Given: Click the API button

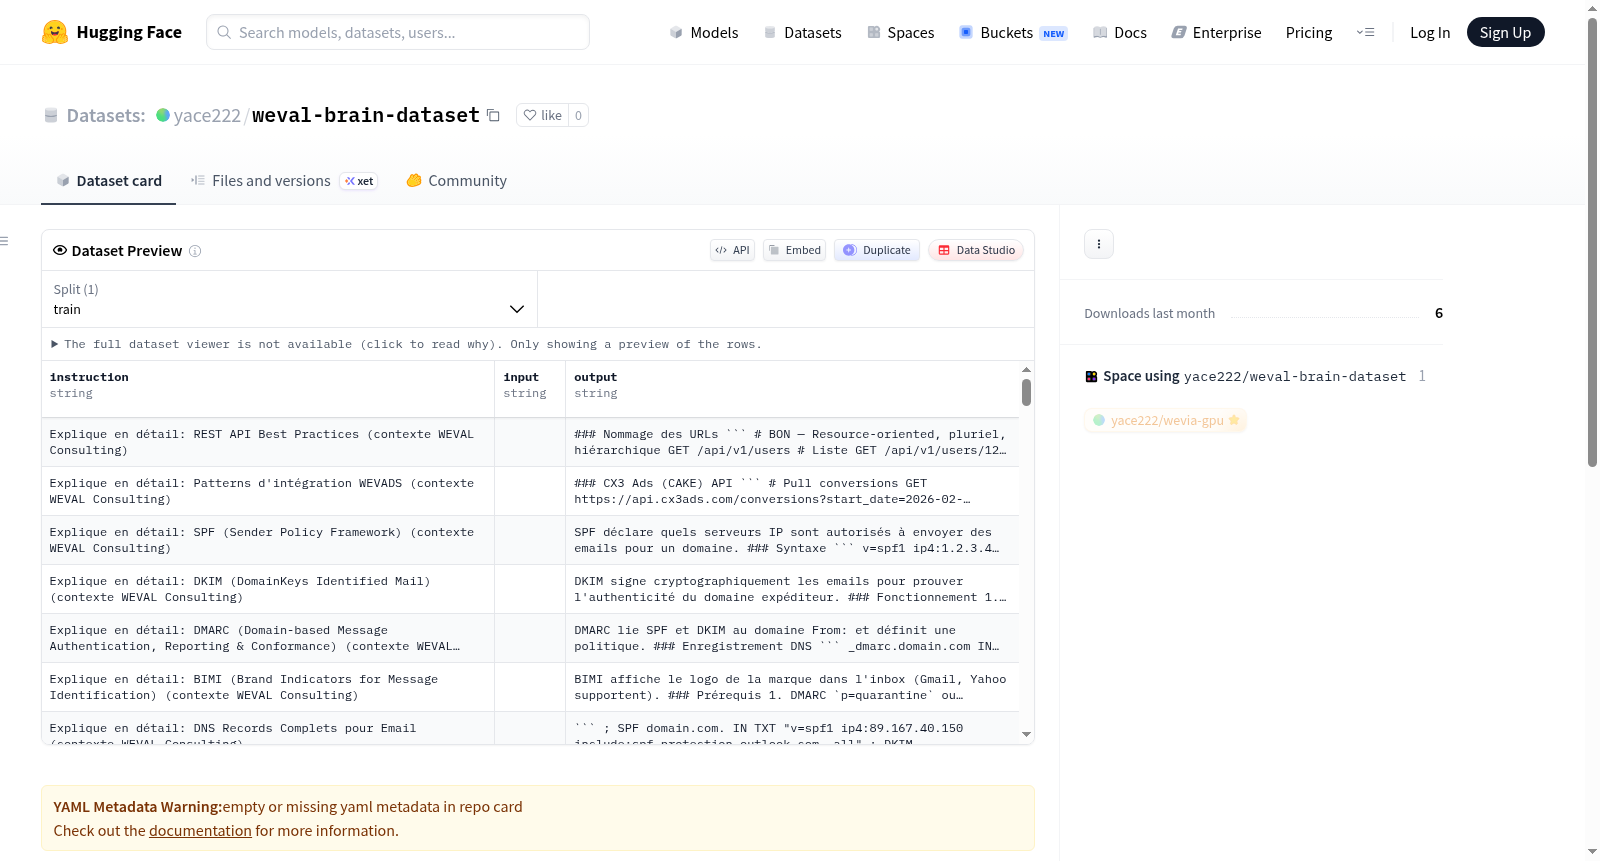Looking at the screenshot, I should [x=733, y=250].
